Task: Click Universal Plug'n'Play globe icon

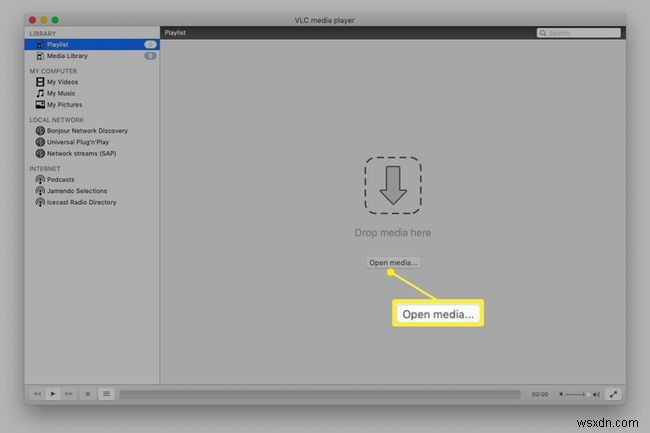Action: point(40,142)
